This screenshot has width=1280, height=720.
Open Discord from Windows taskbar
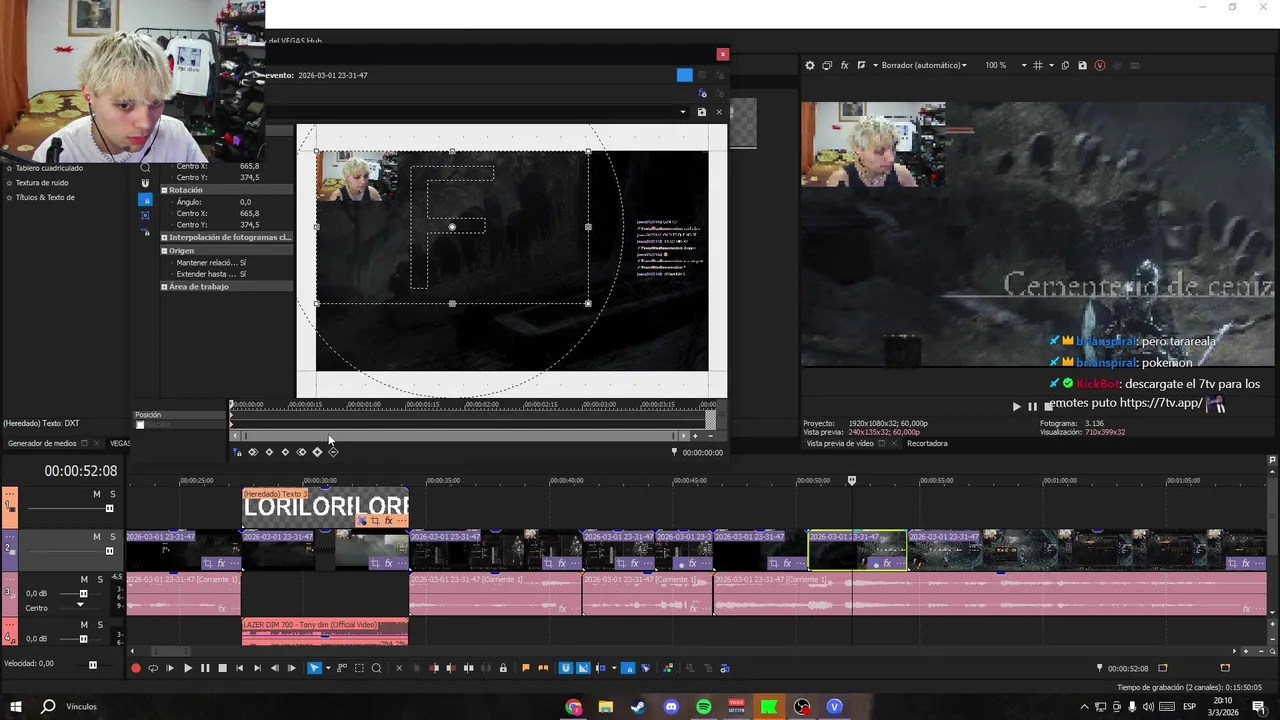(671, 707)
